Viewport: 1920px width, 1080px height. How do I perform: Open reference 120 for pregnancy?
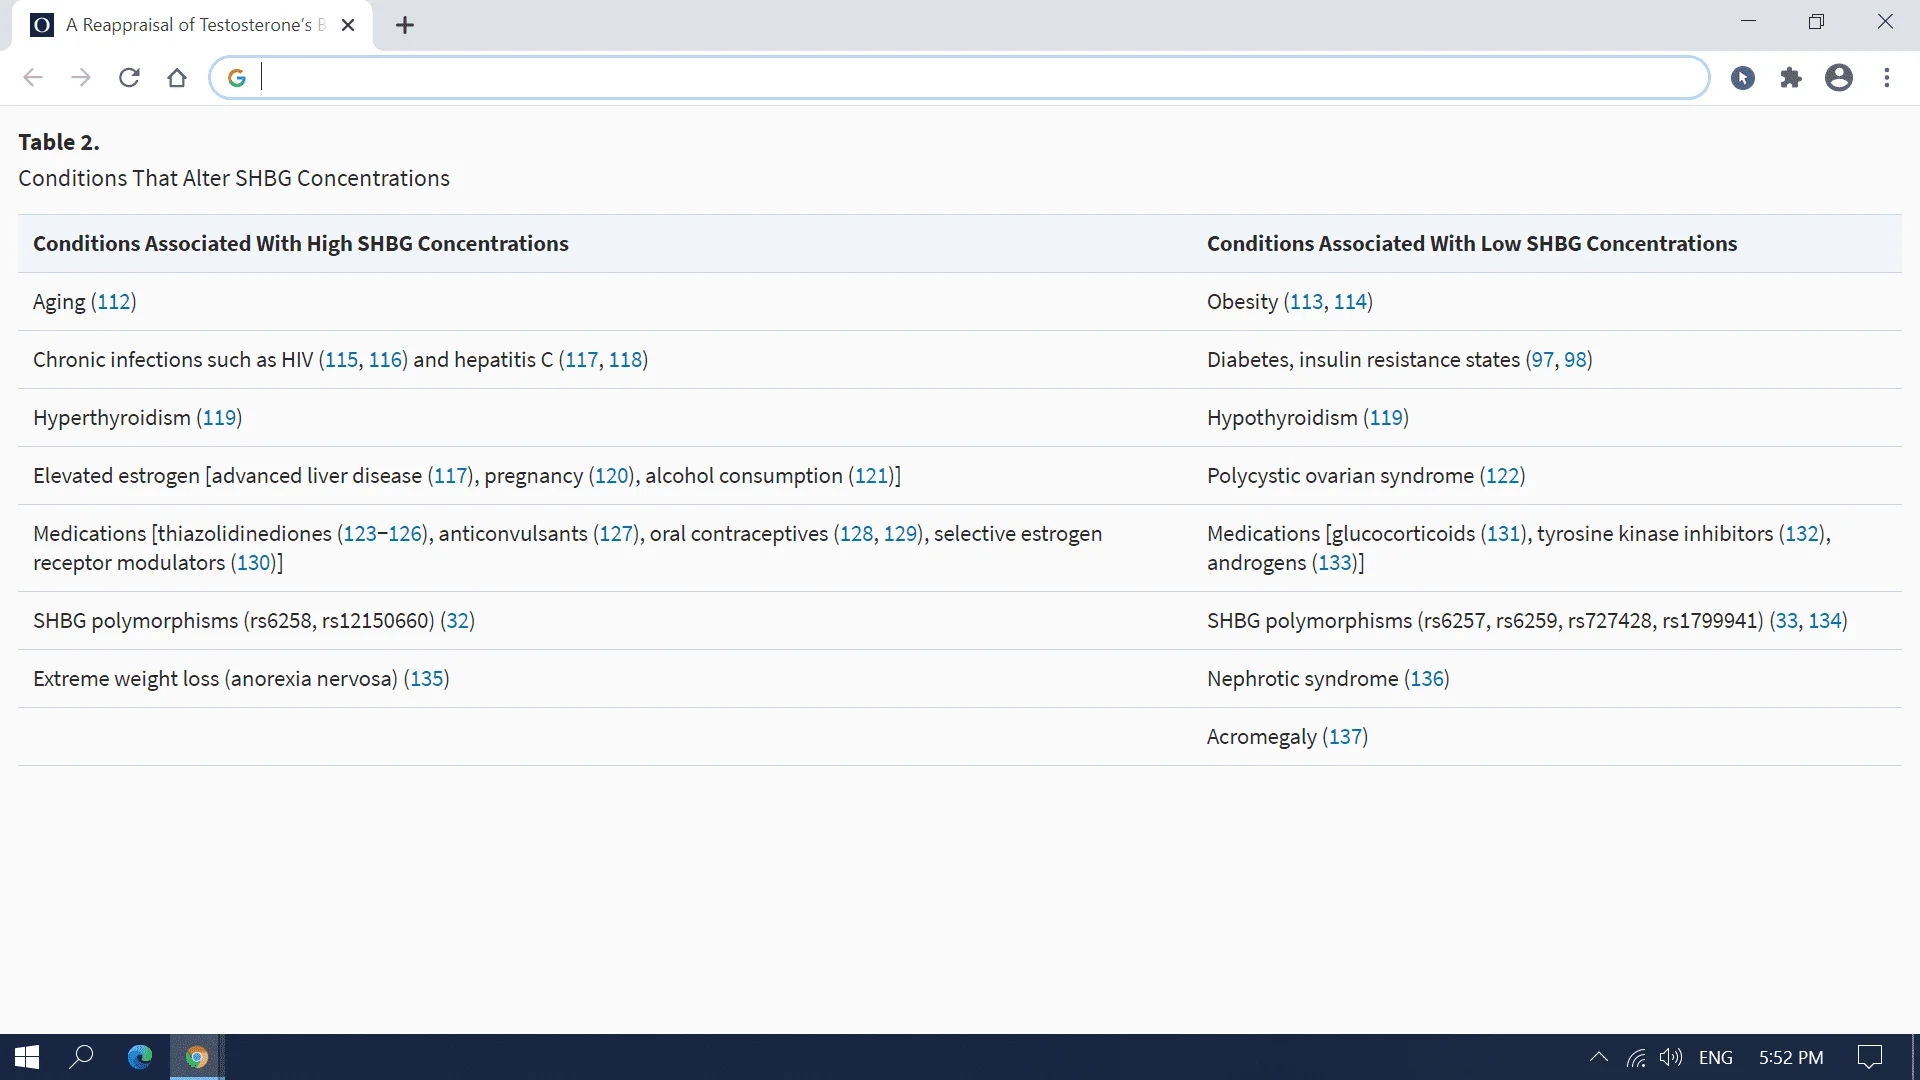click(612, 476)
